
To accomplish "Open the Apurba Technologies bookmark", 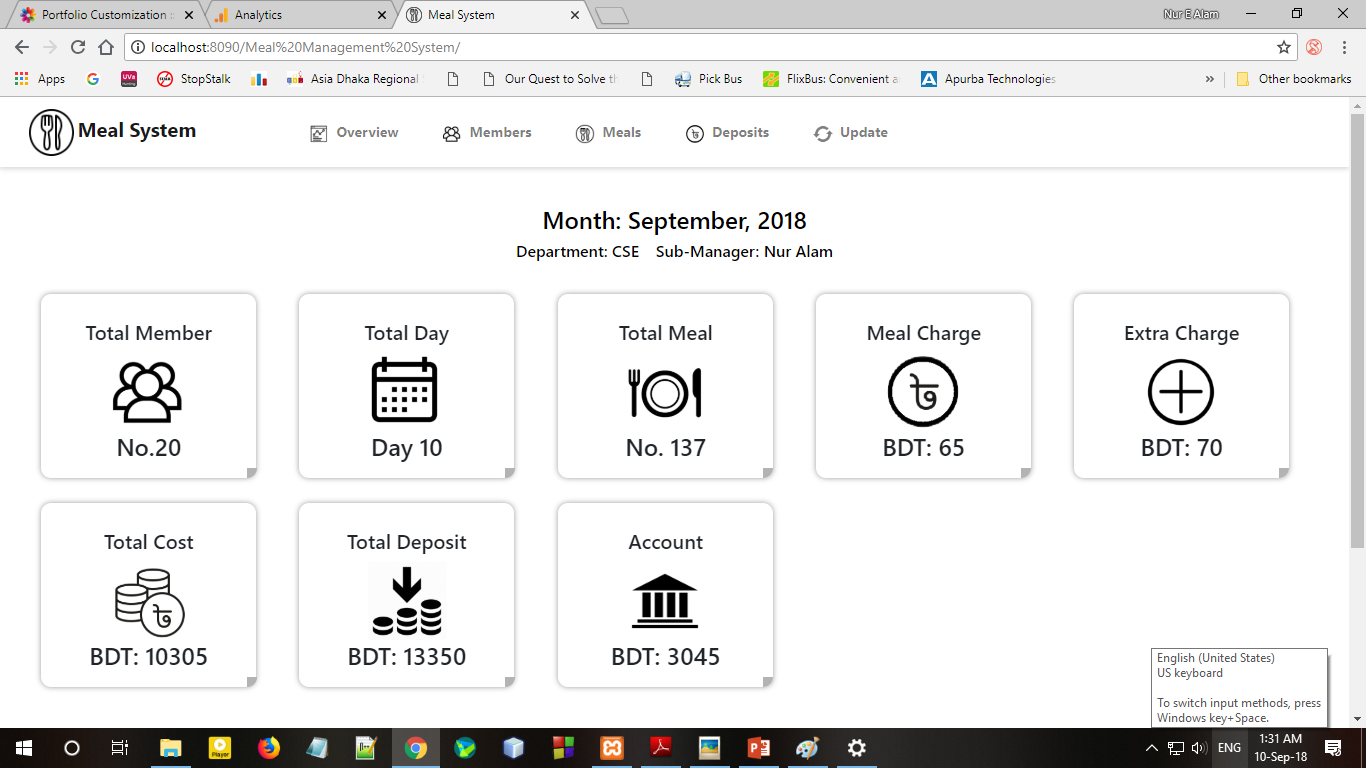I will coord(988,79).
